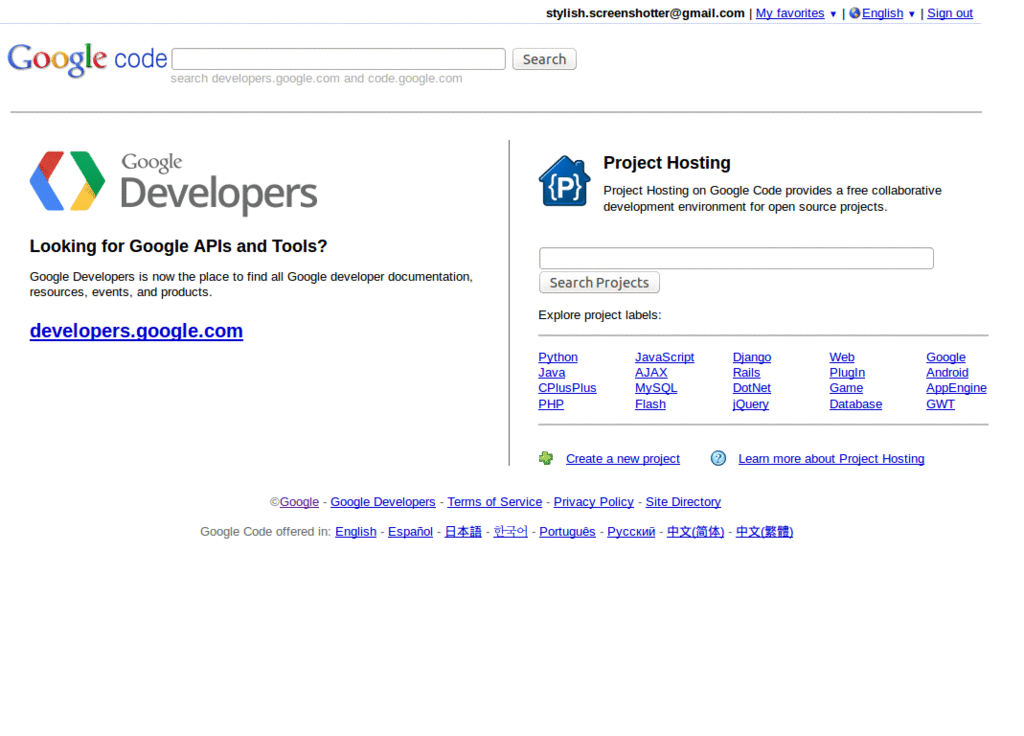This screenshot has height=736, width=1024.
Task: Open the My favorites link
Action: point(790,13)
